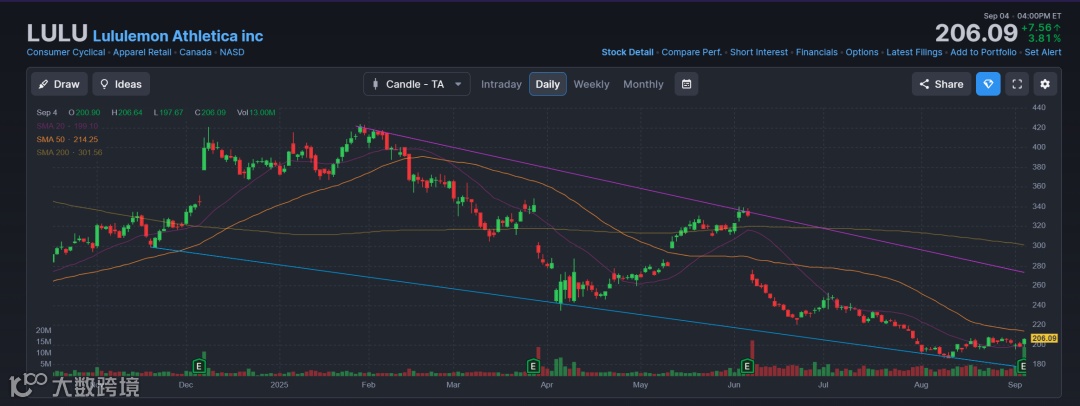The height and width of the screenshot is (406, 1080).
Task: Click the SMA 200 legend label
Action: [x=69, y=152]
